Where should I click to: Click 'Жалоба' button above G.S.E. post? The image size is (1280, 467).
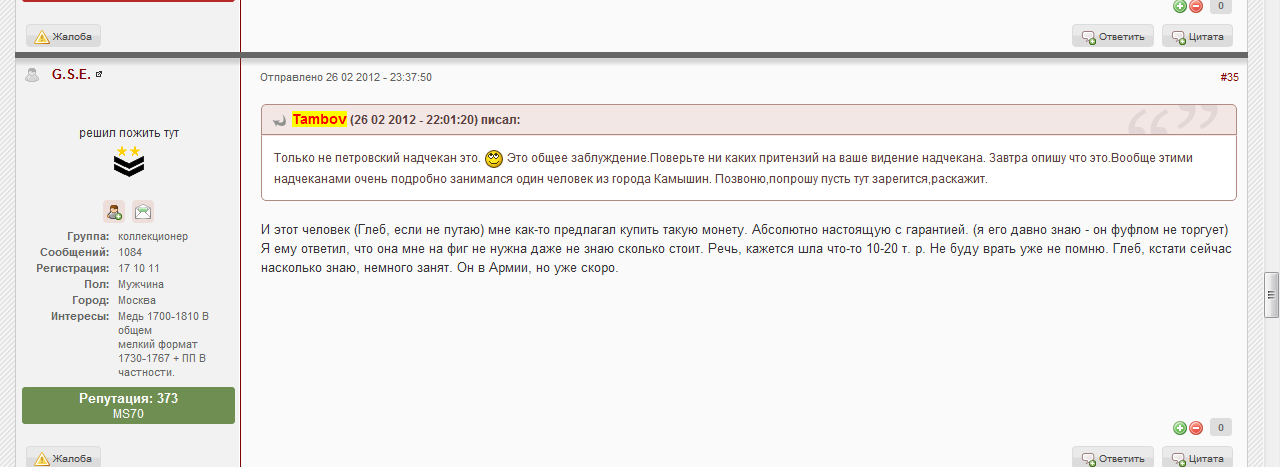pos(64,36)
